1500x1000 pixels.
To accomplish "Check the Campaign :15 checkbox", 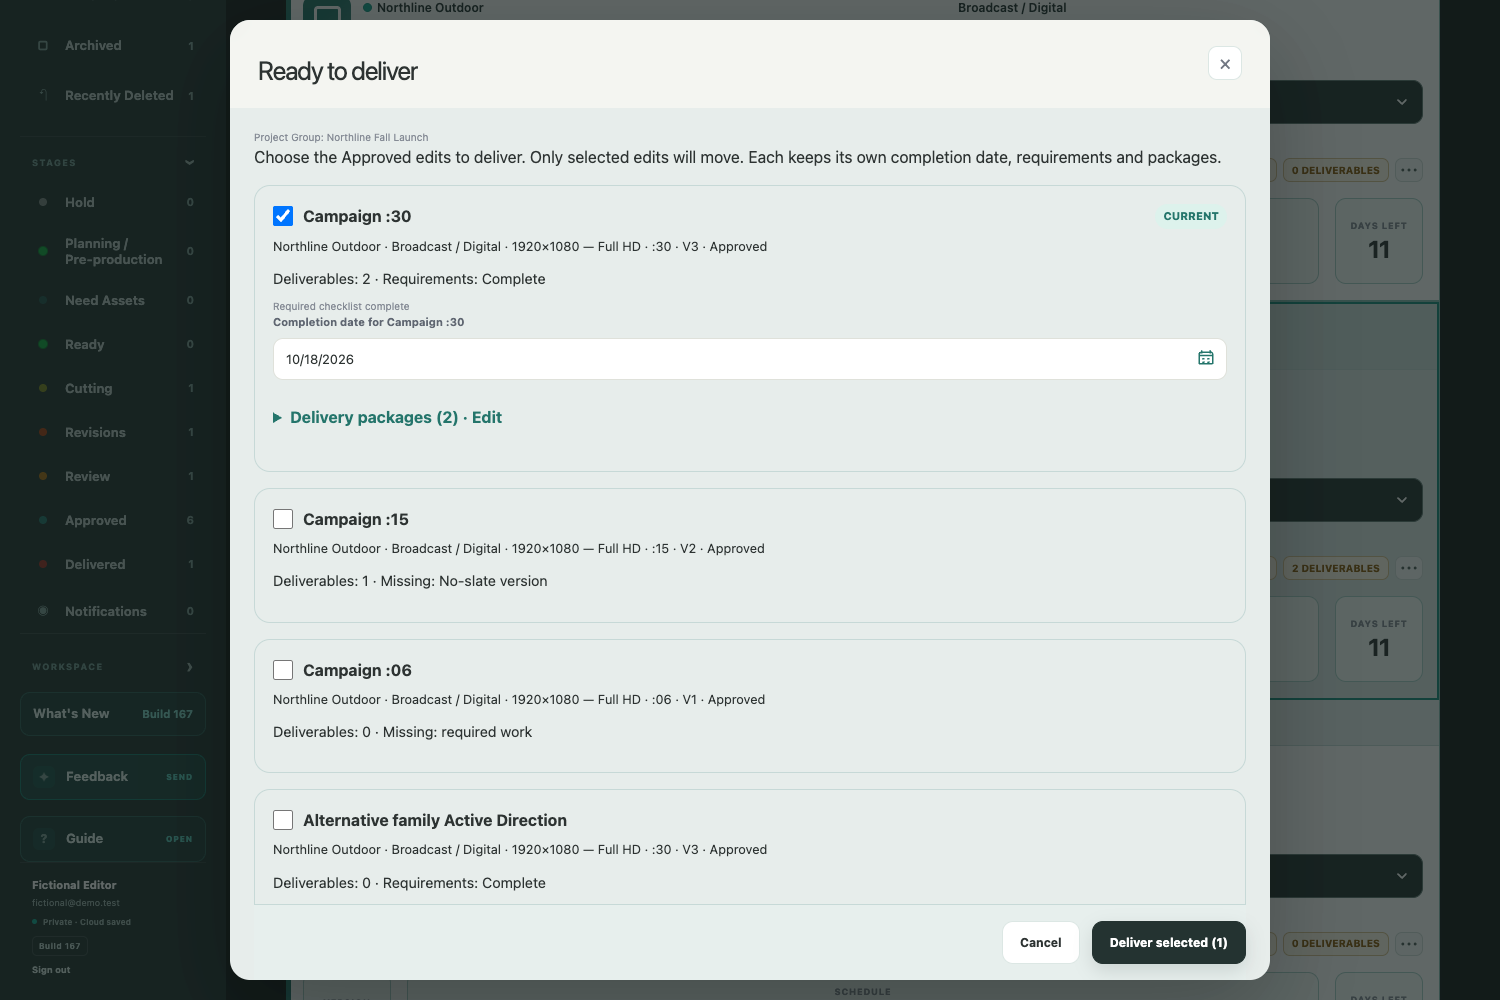I will click(283, 519).
